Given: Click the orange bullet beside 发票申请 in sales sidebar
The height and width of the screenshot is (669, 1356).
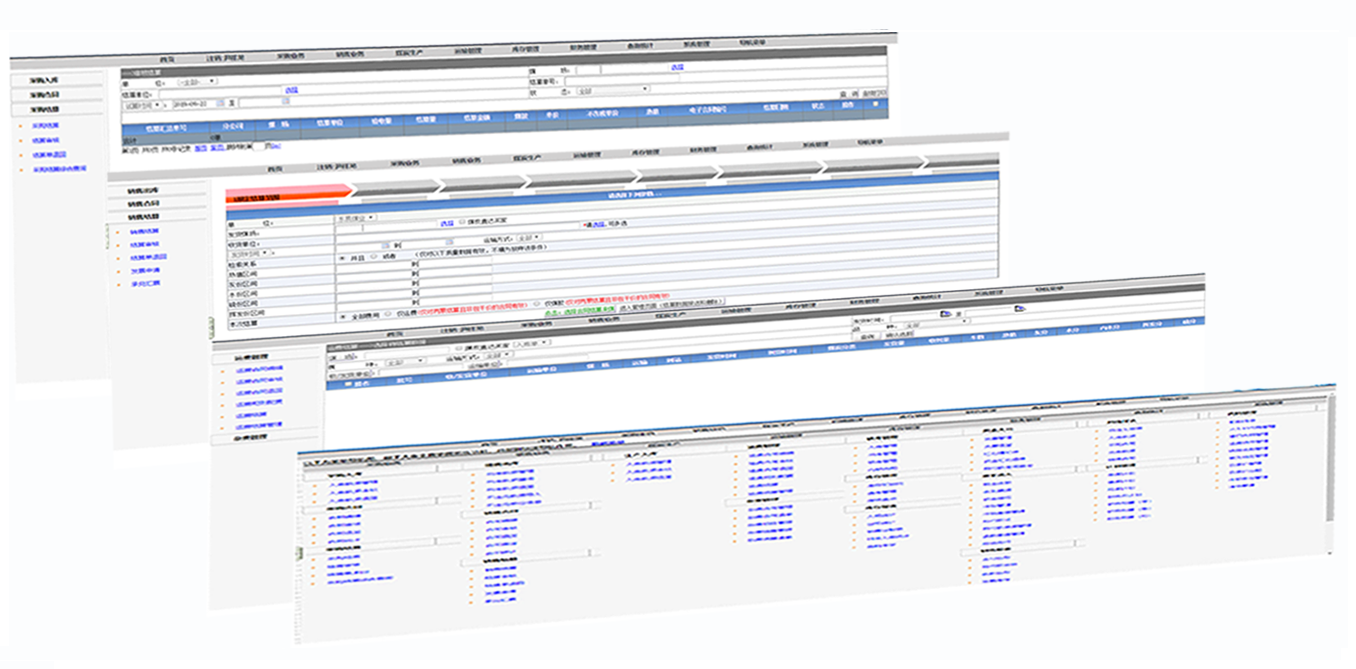Looking at the screenshot, I should [x=119, y=271].
